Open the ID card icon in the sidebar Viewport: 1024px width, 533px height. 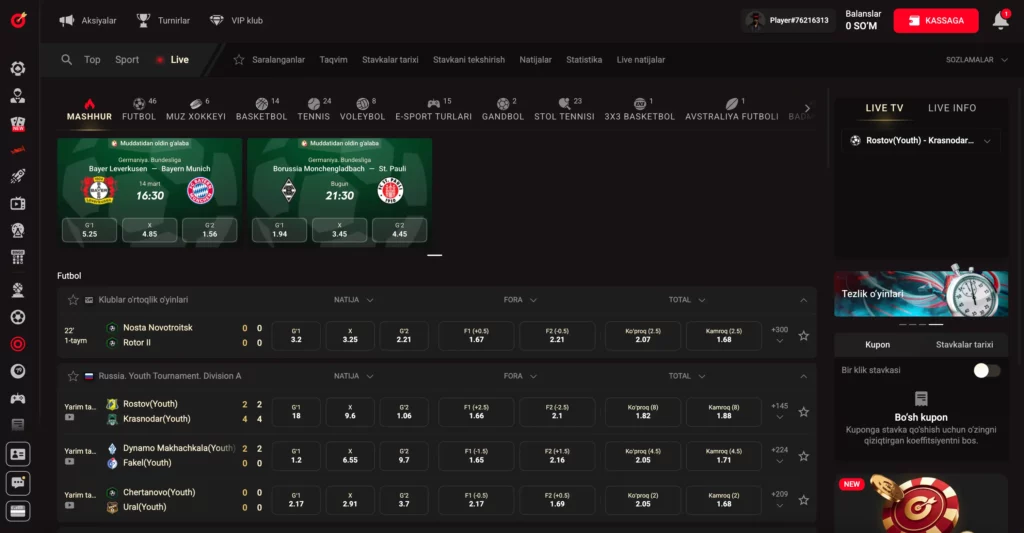tap(18, 454)
